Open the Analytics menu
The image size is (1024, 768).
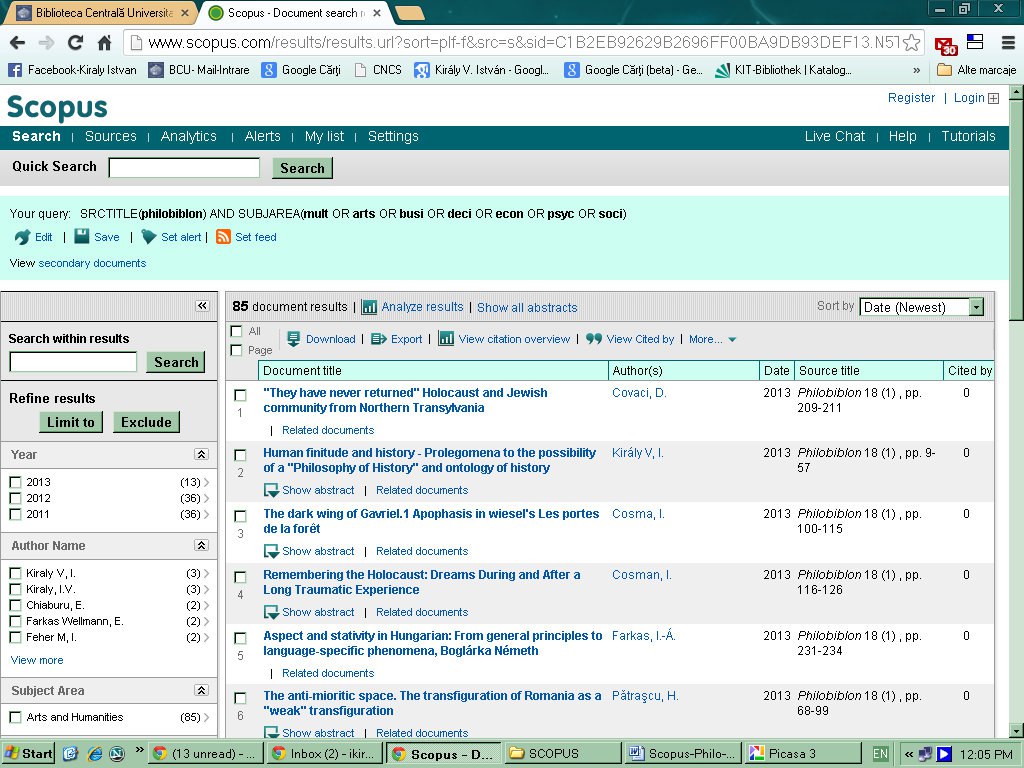coord(188,136)
